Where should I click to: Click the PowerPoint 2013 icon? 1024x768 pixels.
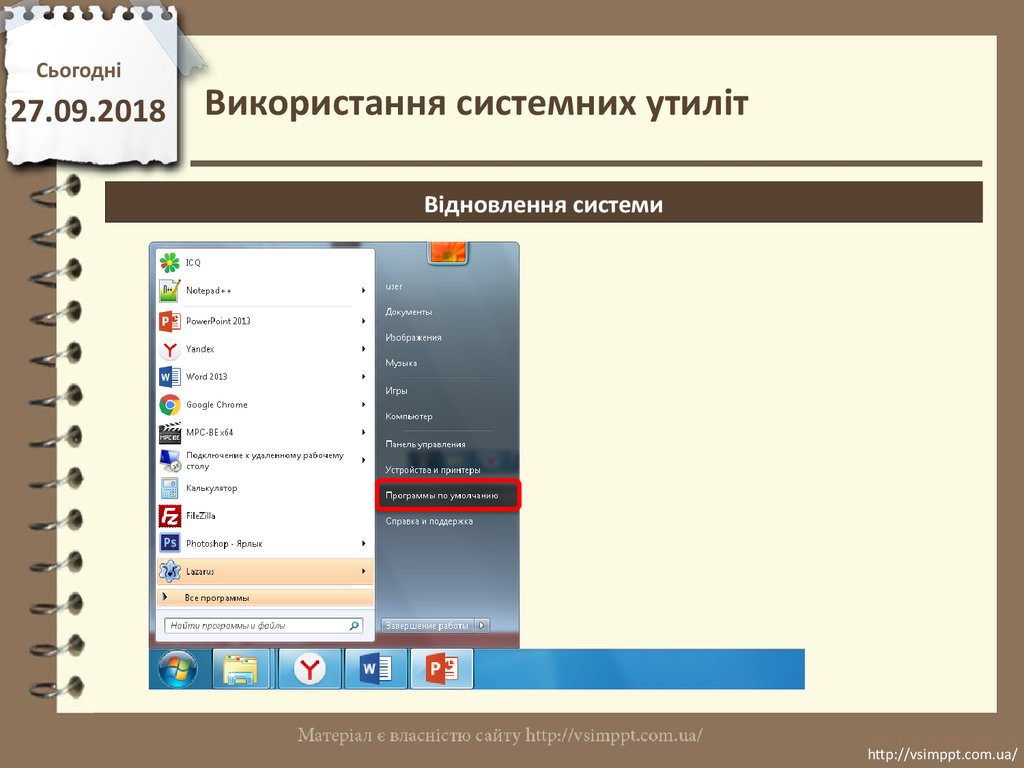[169, 321]
